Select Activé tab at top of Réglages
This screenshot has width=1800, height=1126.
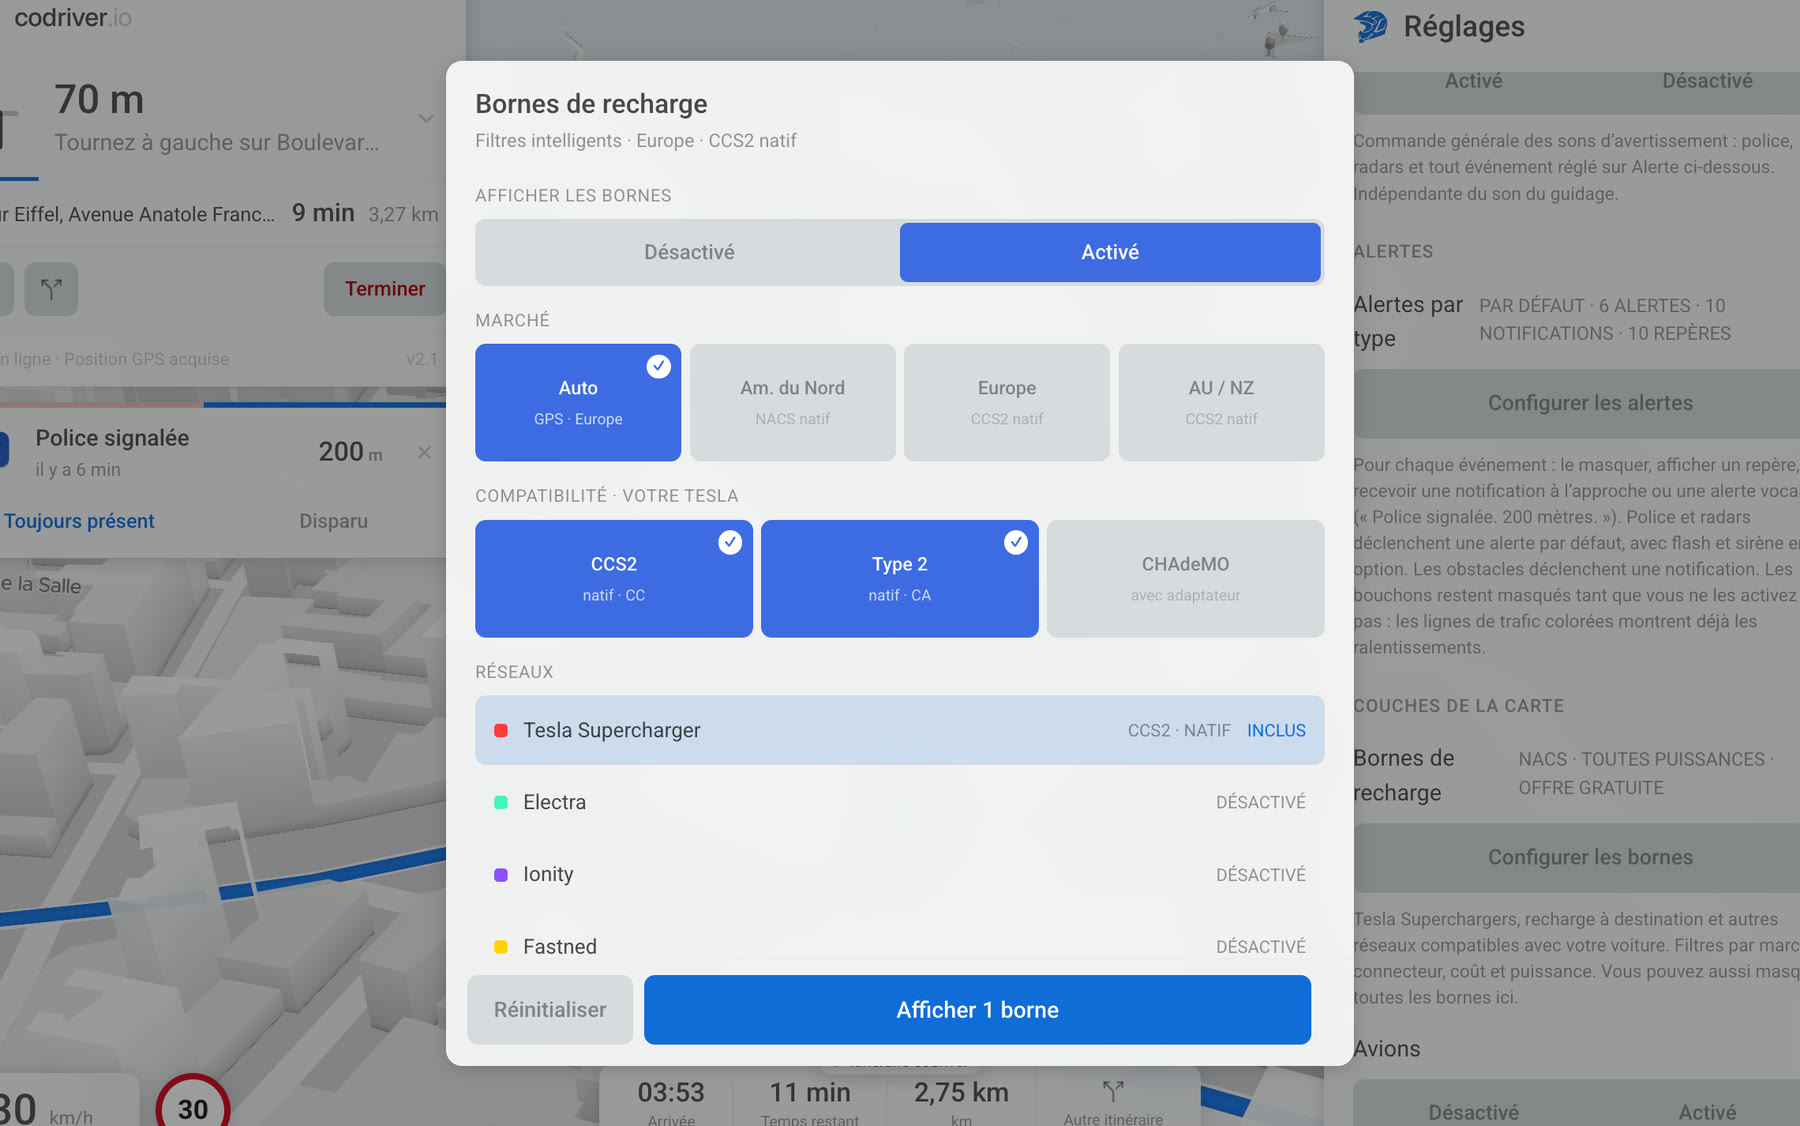point(1473,81)
